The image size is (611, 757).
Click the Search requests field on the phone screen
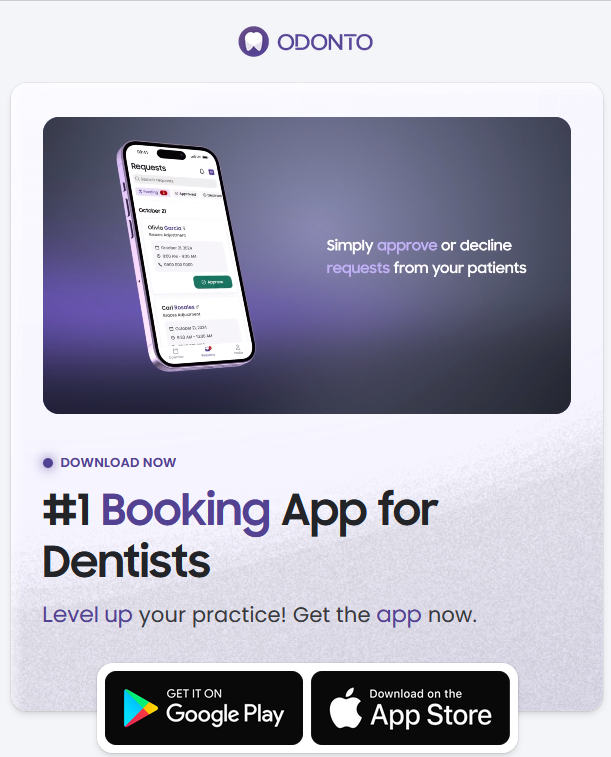click(x=175, y=181)
